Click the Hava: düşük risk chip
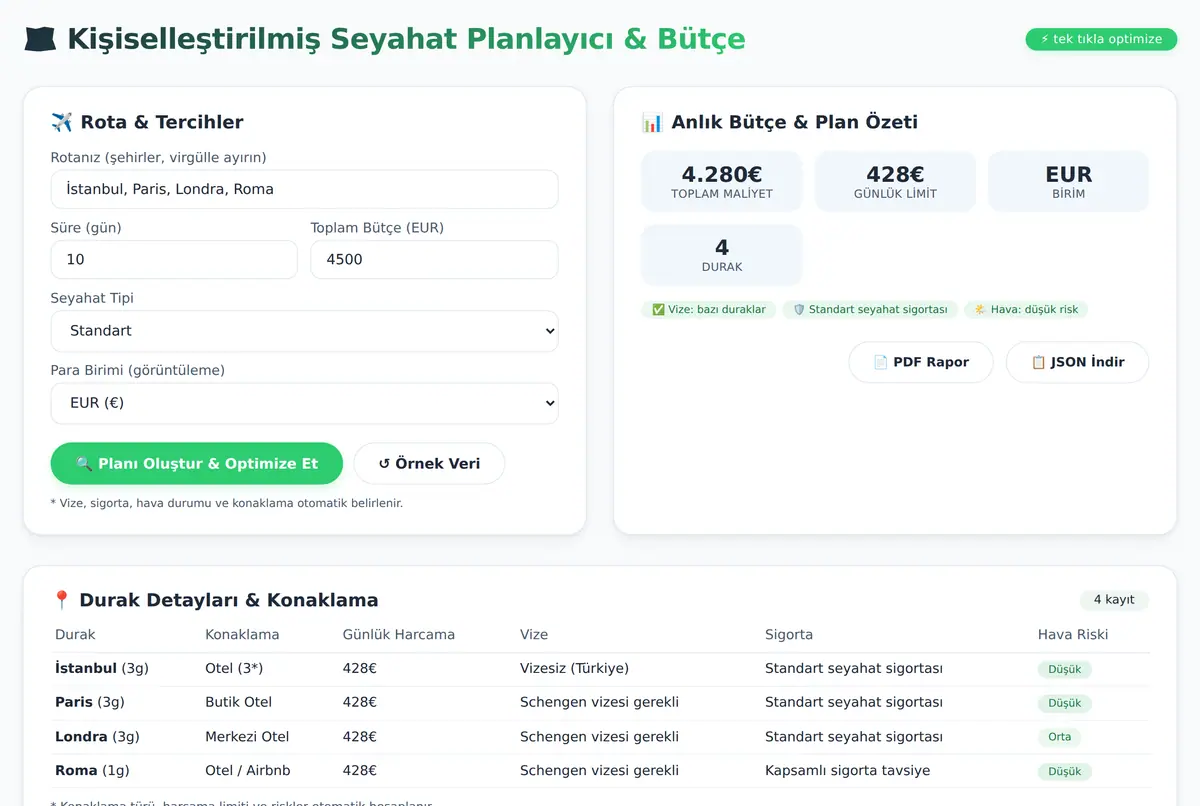 1026,310
